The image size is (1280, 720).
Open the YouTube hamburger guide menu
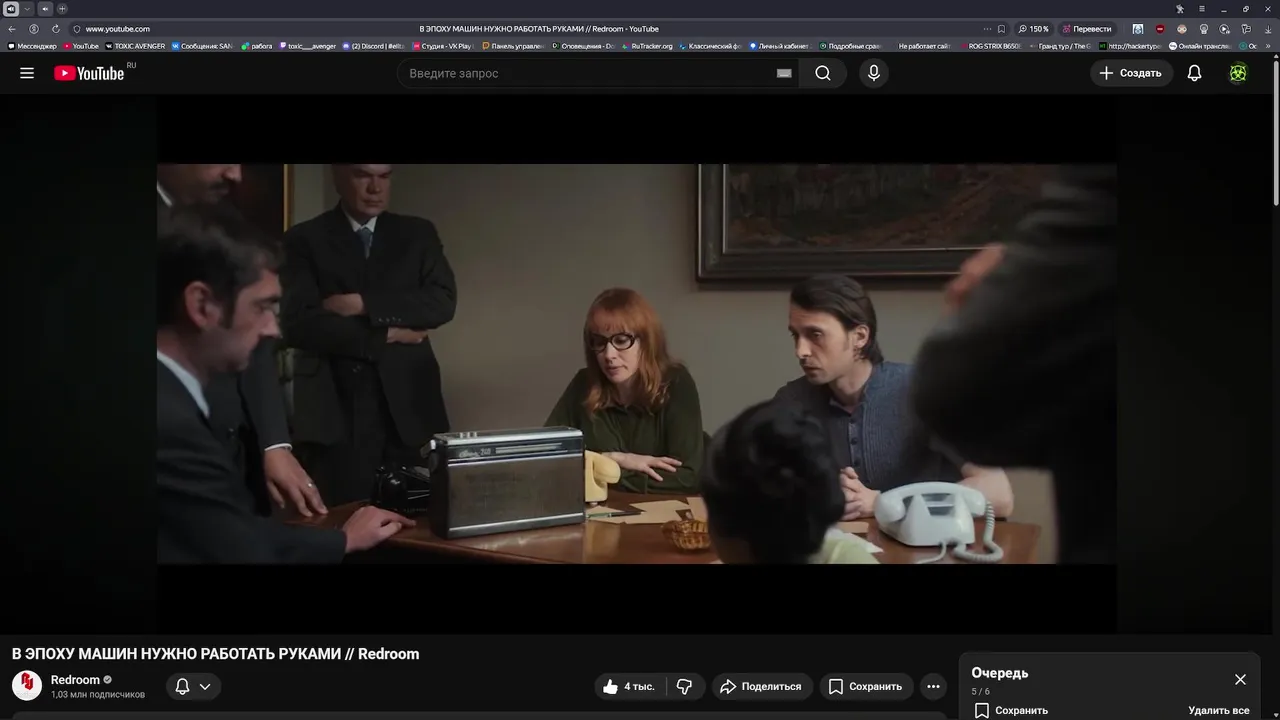point(27,73)
